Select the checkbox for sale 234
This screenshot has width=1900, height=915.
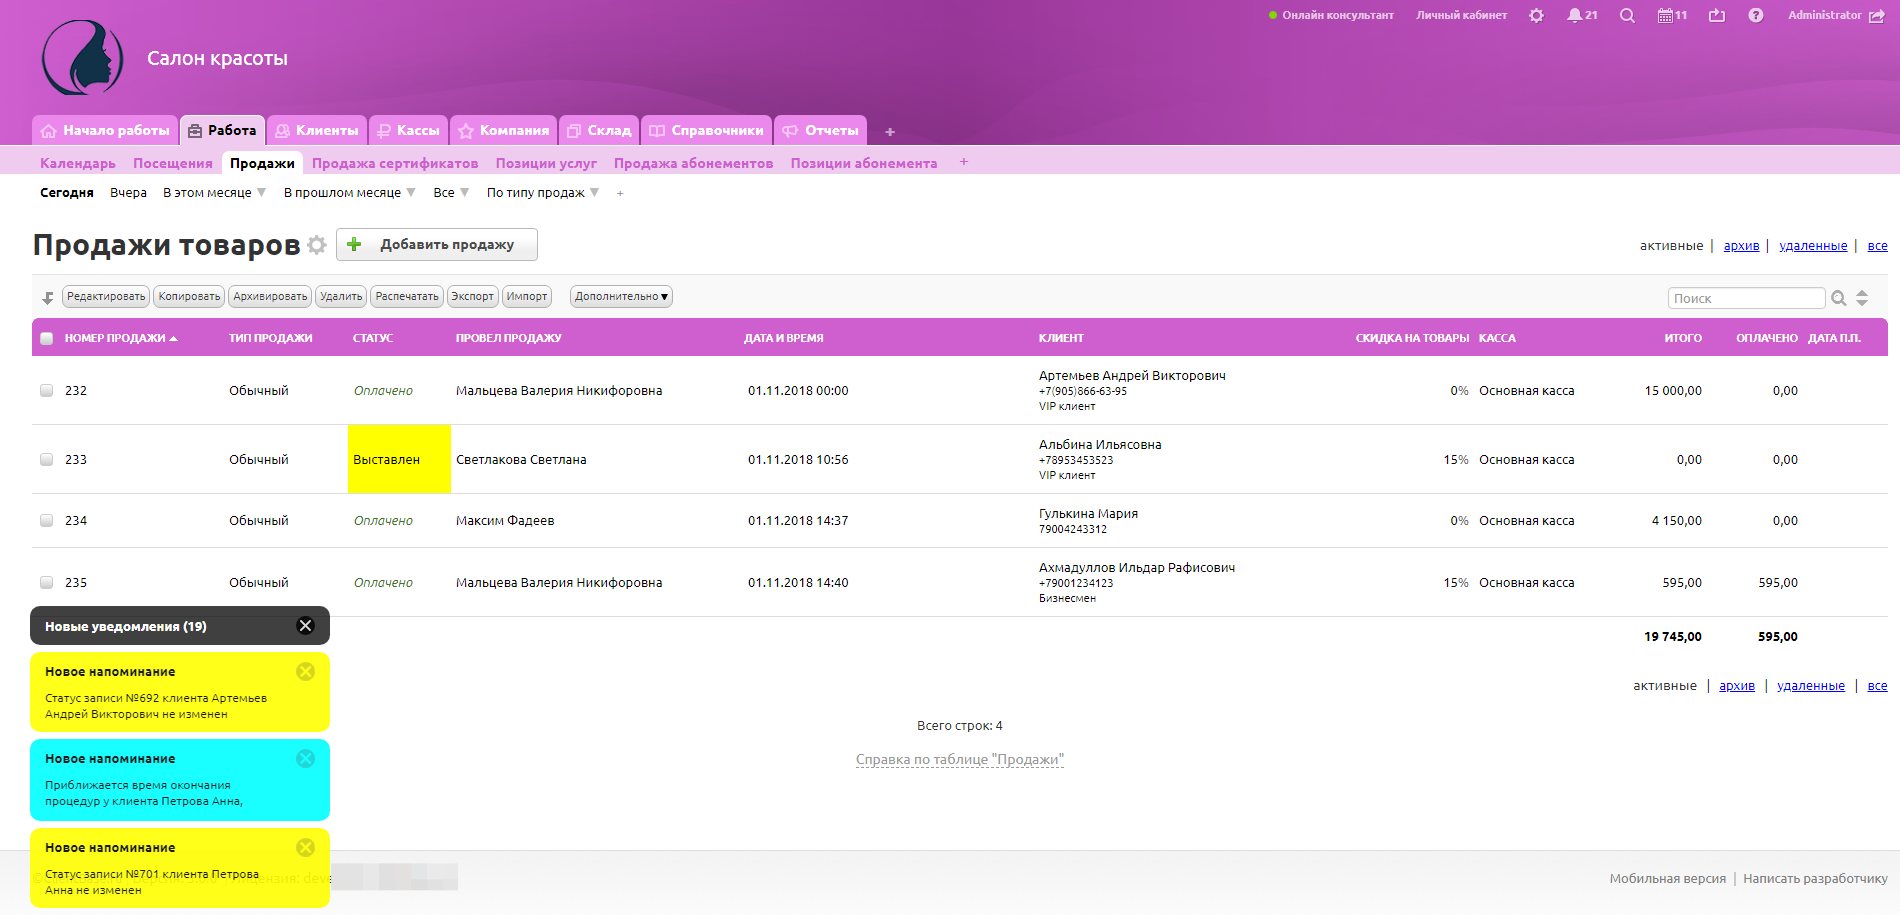pyautogui.click(x=47, y=521)
